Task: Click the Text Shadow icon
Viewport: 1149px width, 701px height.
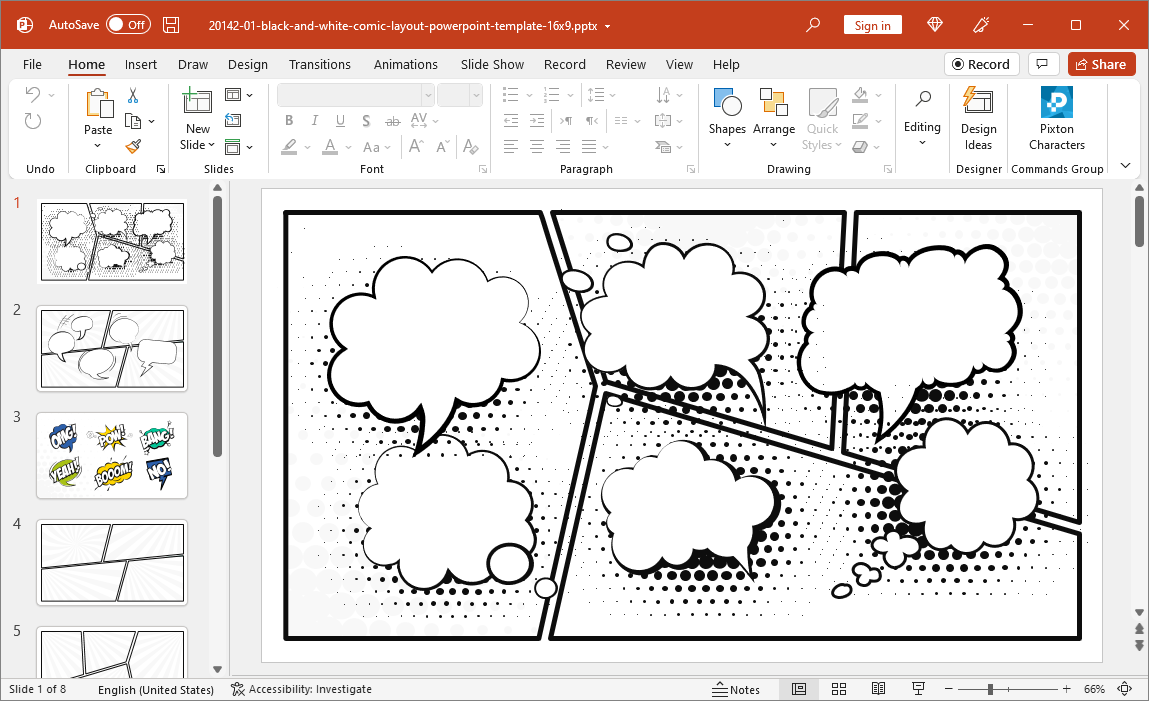Action: [366, 120]
